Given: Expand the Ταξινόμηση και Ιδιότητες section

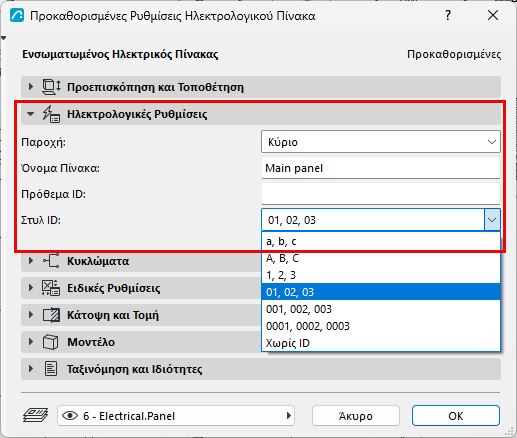Looking at the screenshot, I should (31, 369).
